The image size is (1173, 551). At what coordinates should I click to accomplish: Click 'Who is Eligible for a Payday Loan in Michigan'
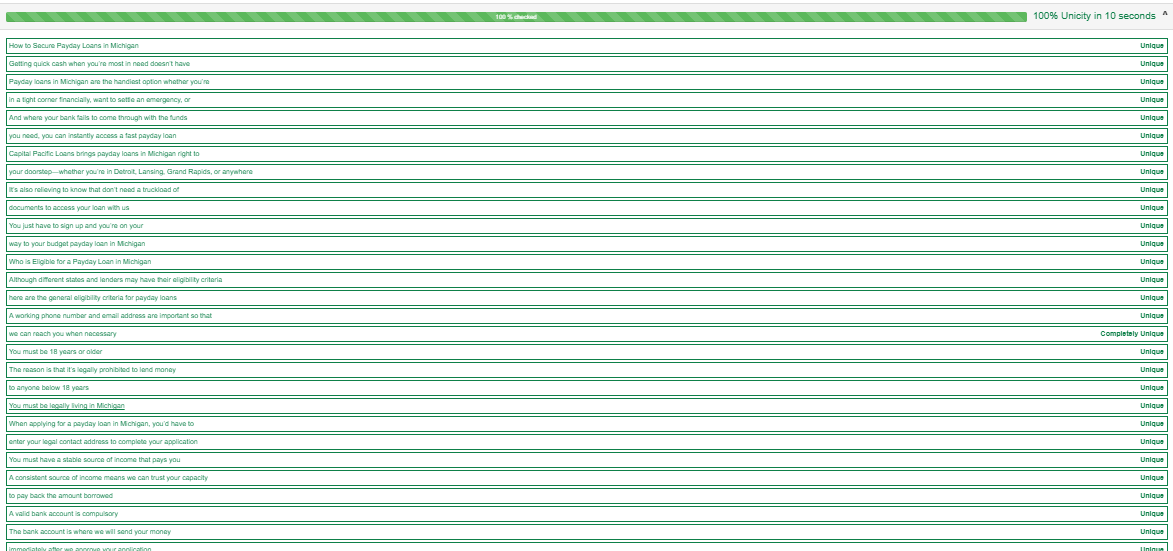[586, 262]
